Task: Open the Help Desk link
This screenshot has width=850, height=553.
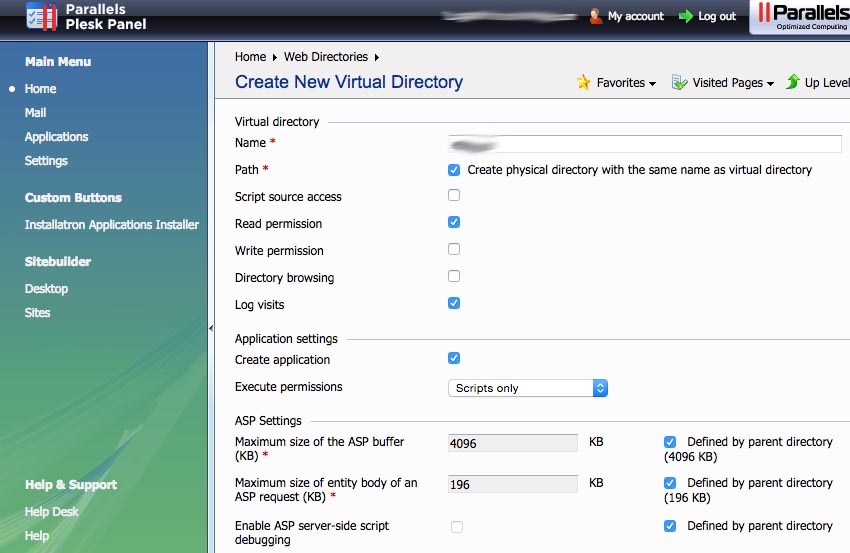Action: click(51, 511)
